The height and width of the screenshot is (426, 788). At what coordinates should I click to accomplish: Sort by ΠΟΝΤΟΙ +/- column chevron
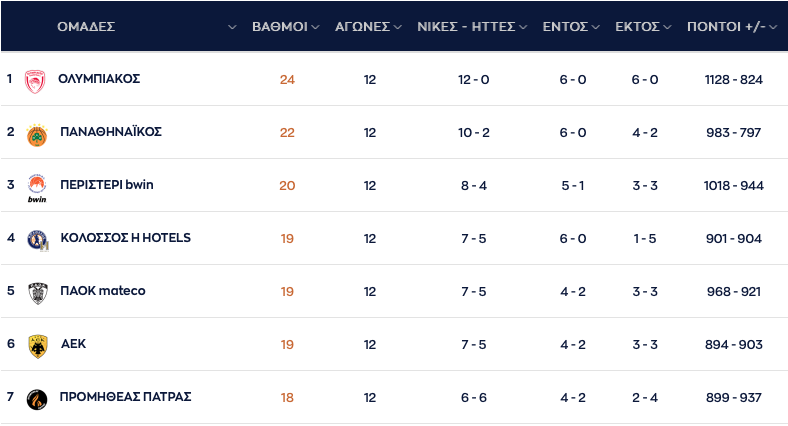tap(773, 27)
